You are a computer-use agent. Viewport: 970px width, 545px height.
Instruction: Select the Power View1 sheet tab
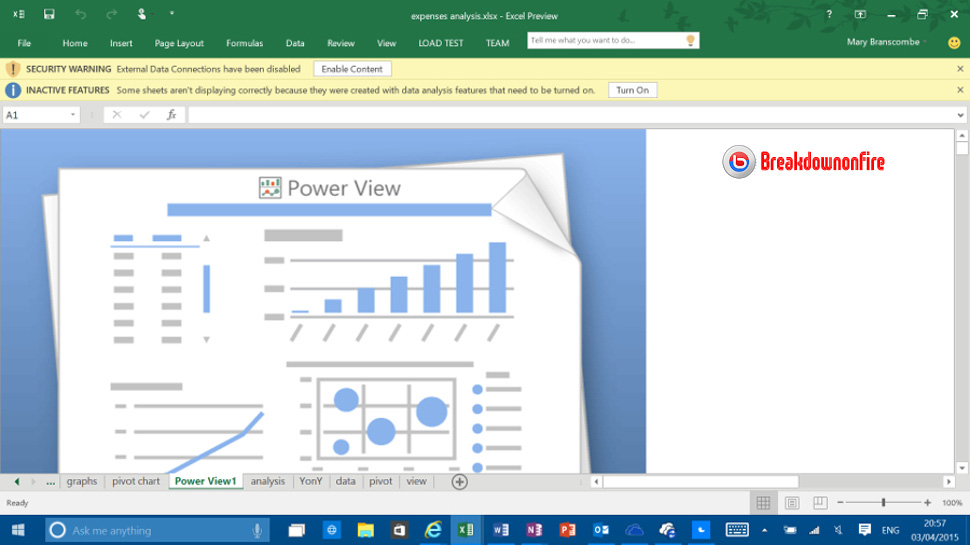(x=205, y=481)
